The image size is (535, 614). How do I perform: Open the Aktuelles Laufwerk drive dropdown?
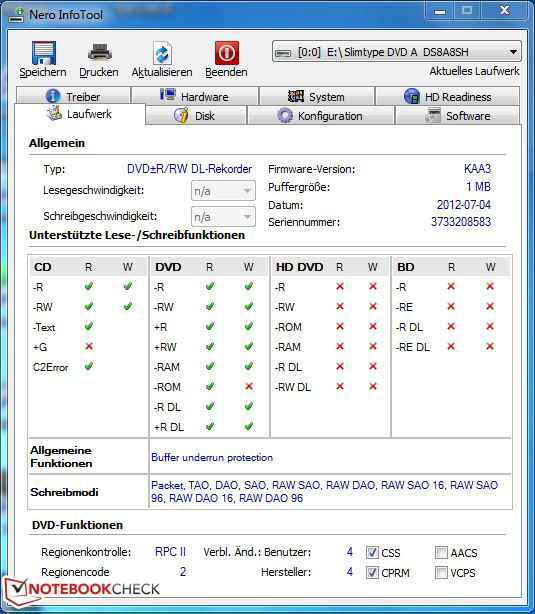coord(397,52)
